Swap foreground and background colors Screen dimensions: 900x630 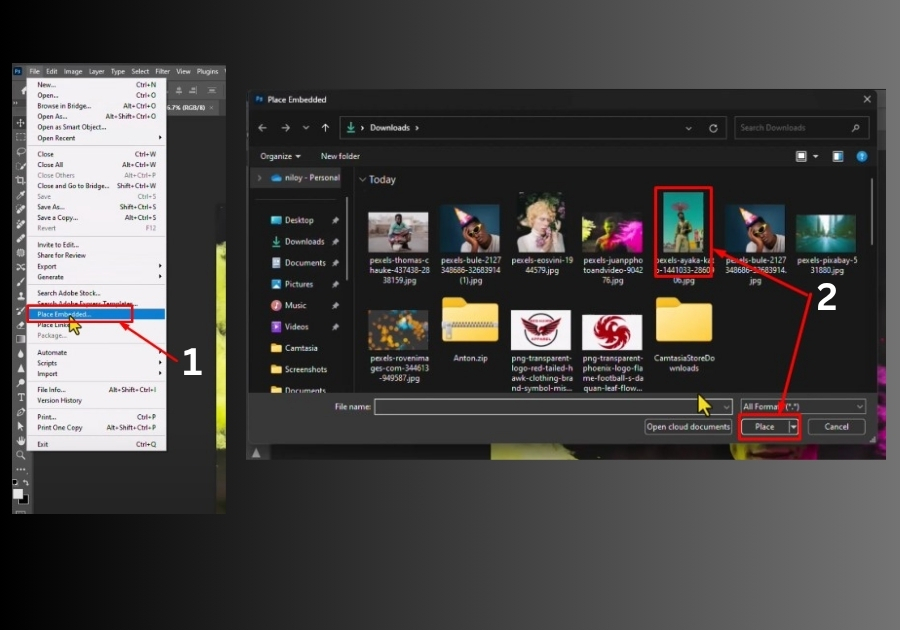(x=25, y=483)
